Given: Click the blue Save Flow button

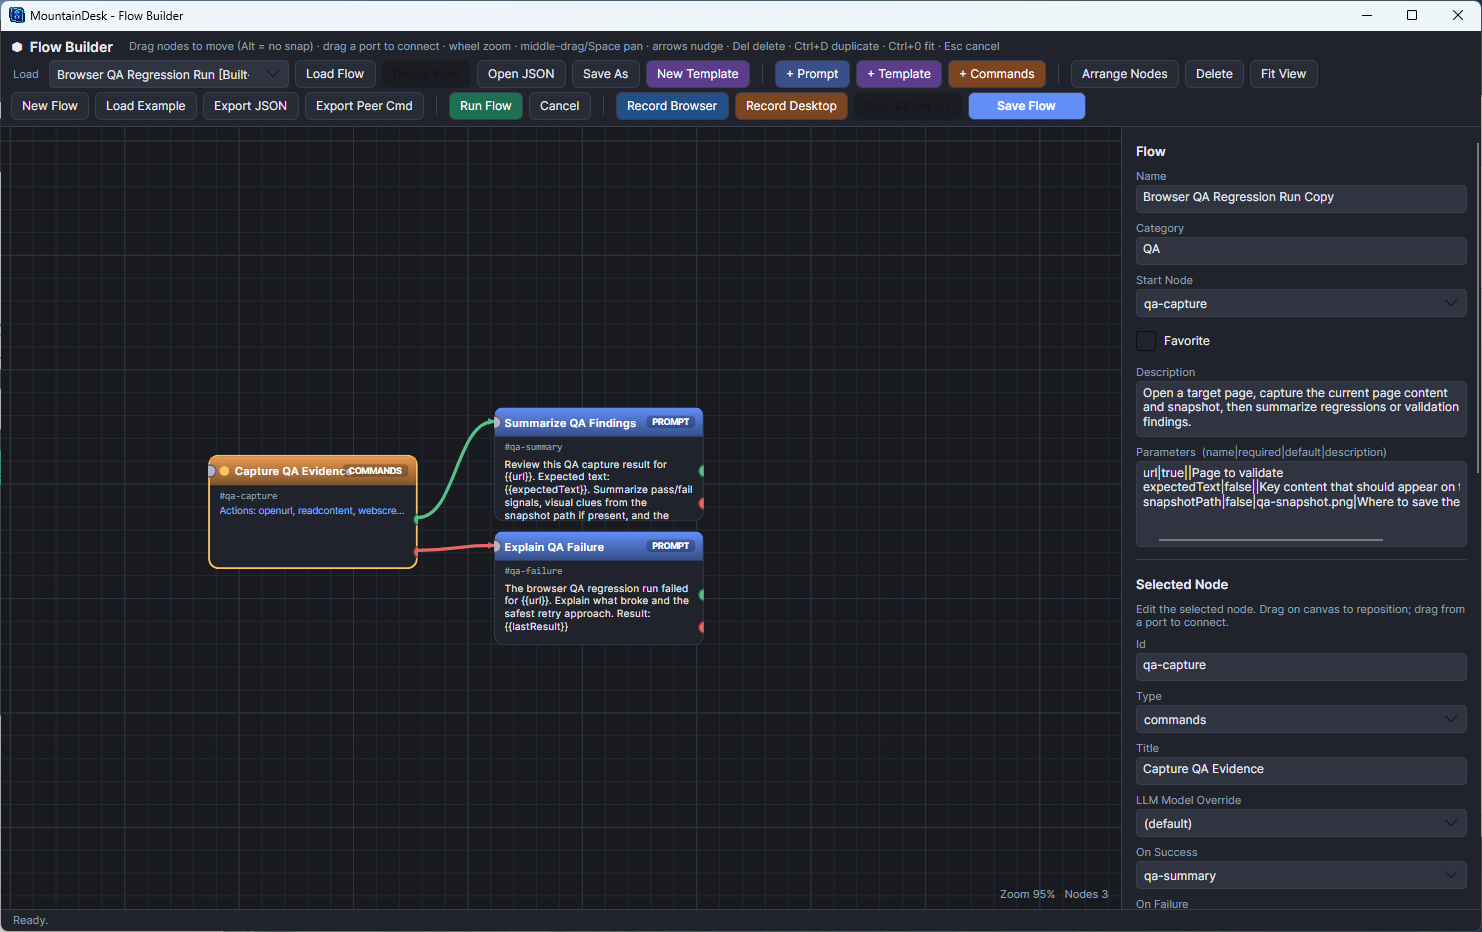Looking at the screenshot, I should click(1026, 106).
